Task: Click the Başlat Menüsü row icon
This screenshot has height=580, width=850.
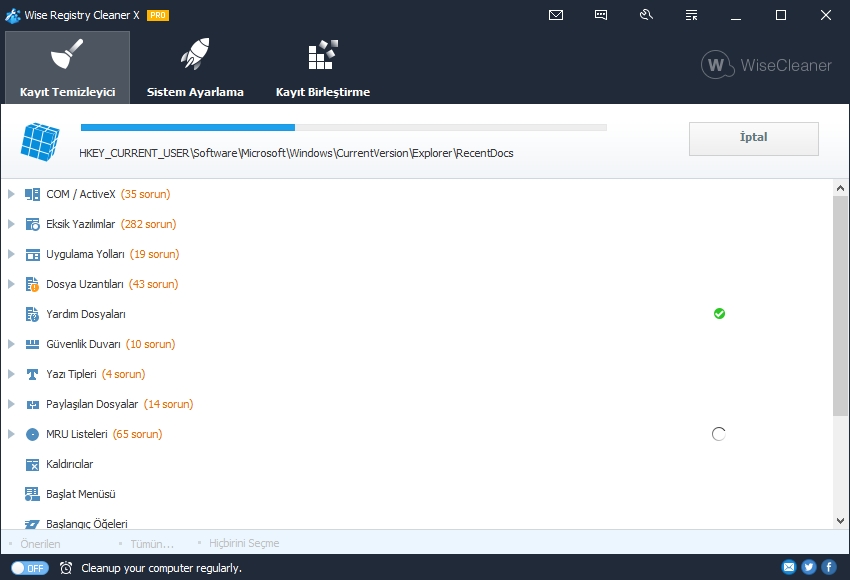Action: point(33,494)
